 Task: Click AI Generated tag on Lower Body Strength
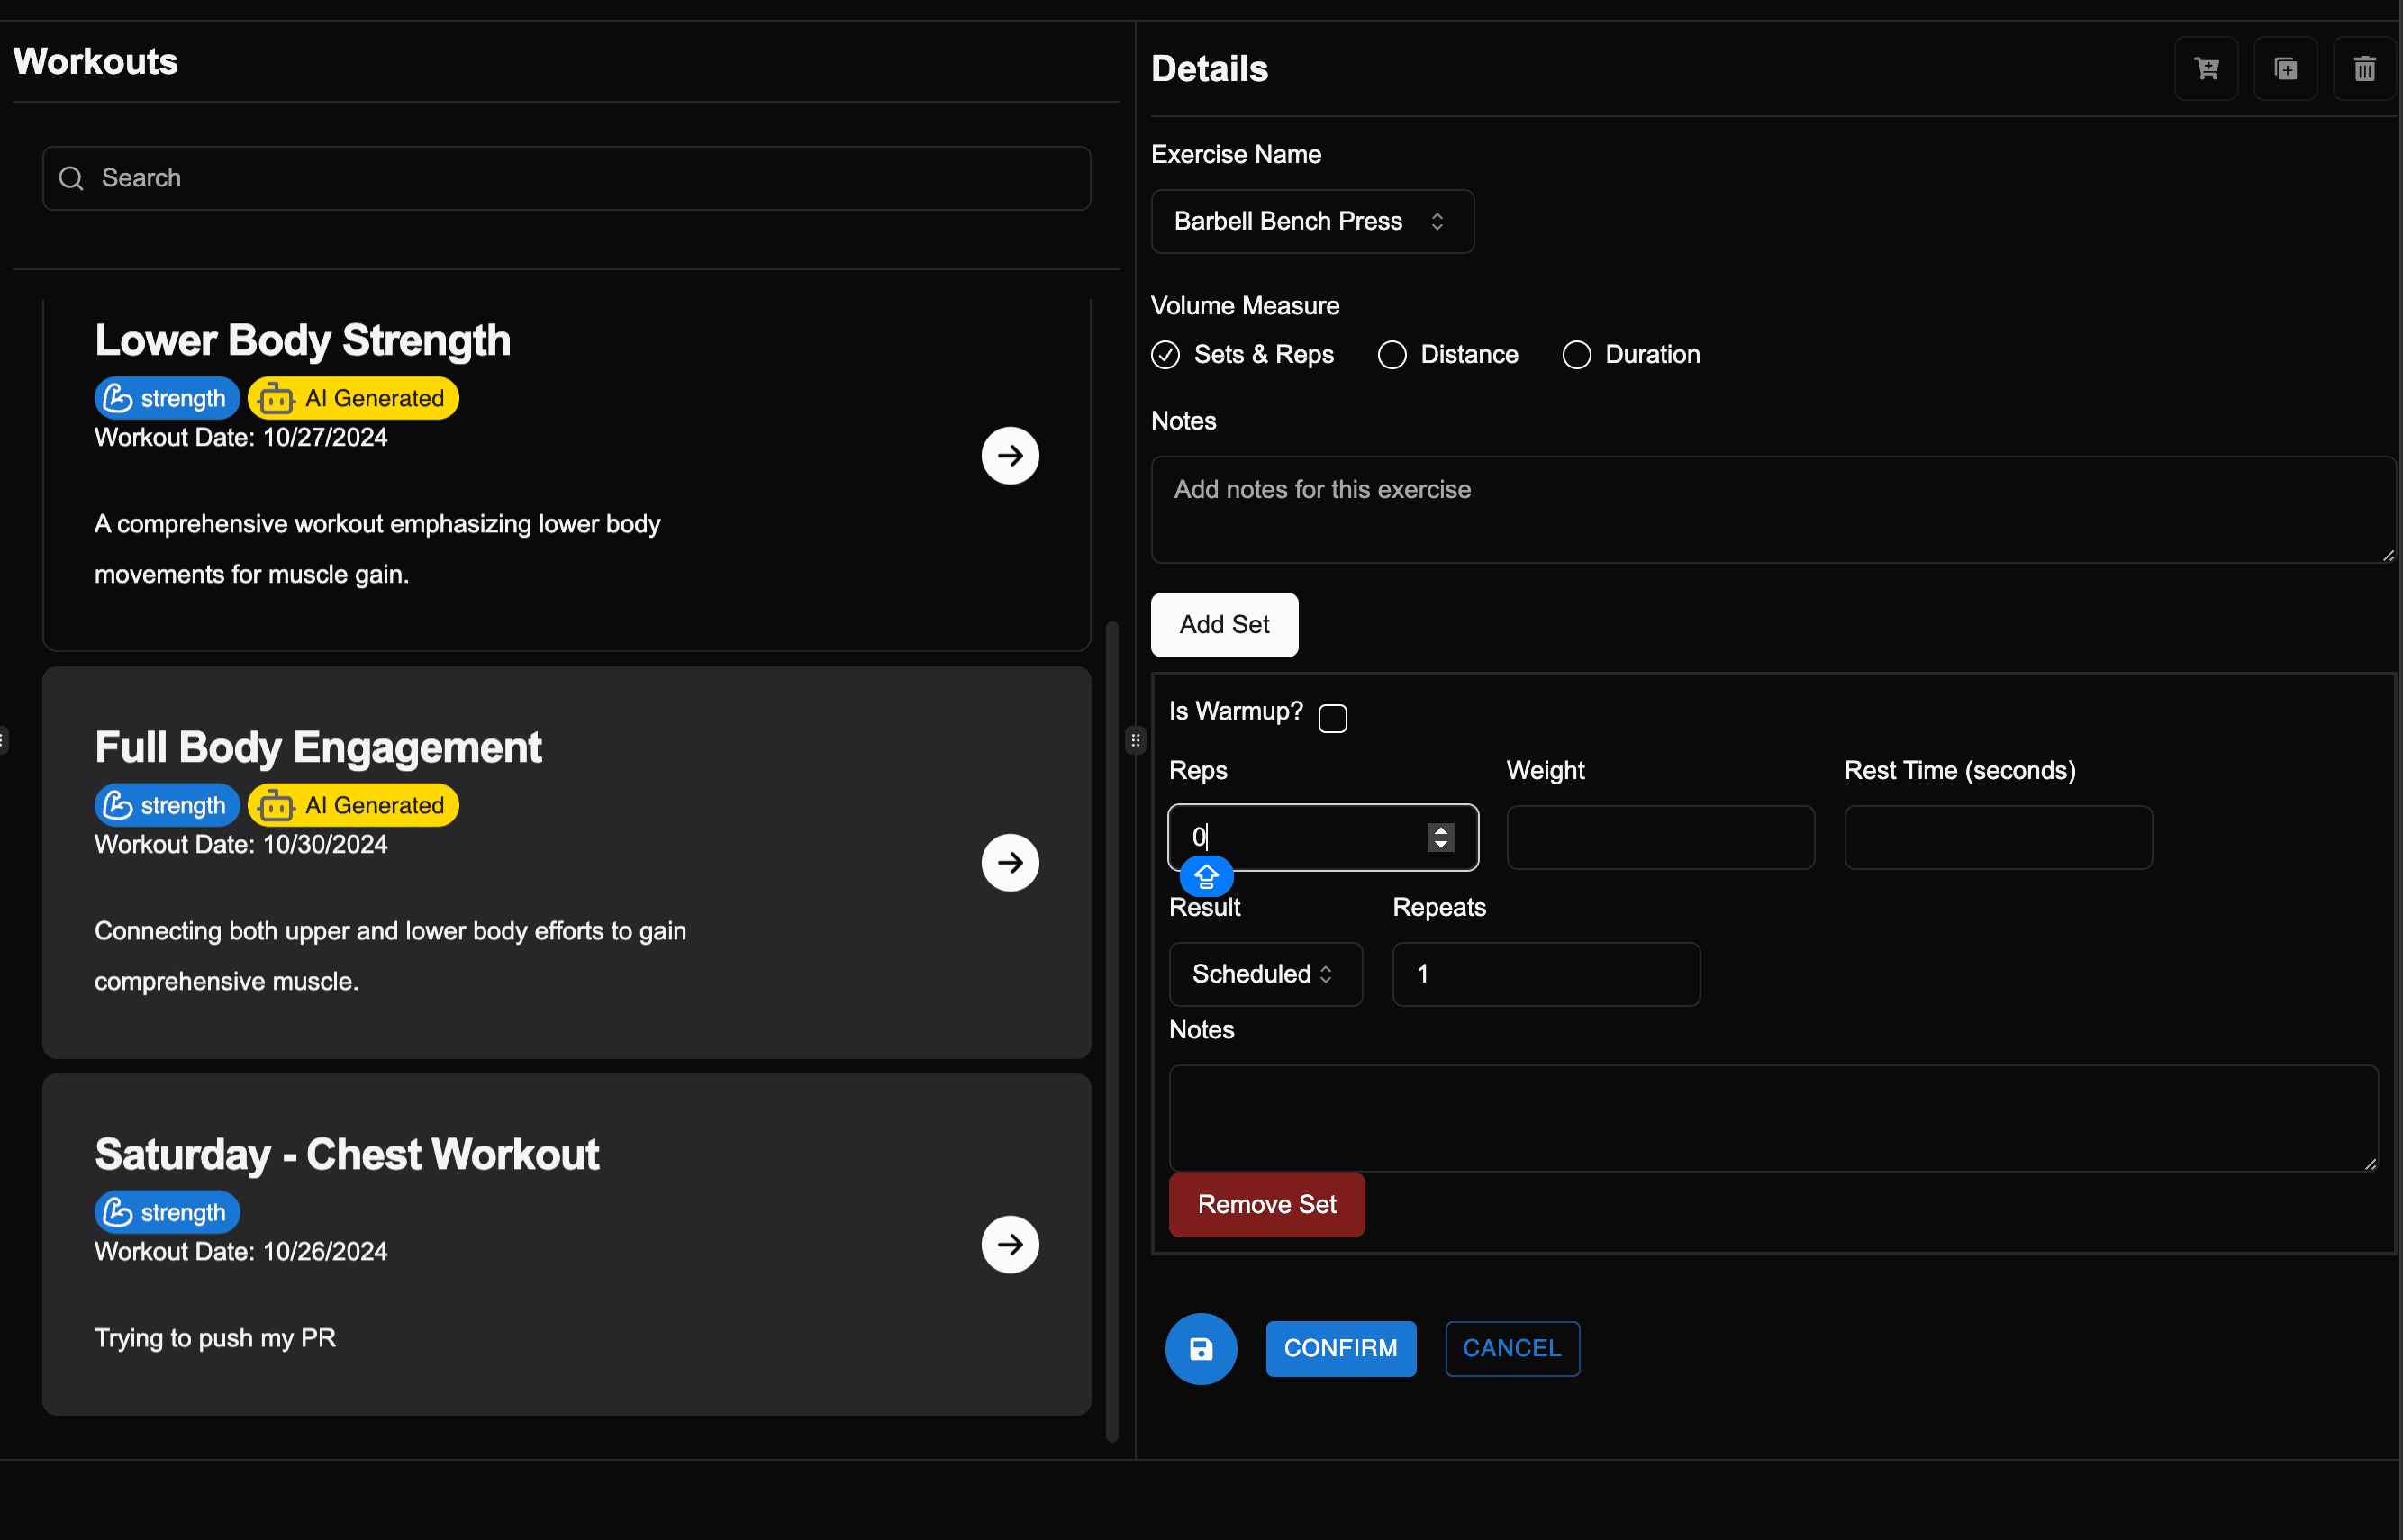pos(353,398)
